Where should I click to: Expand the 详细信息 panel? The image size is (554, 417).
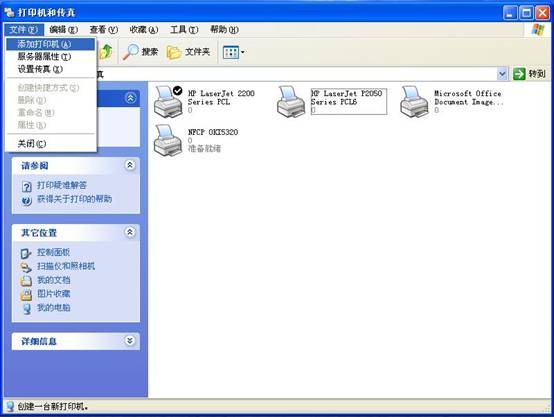[130, 341]
